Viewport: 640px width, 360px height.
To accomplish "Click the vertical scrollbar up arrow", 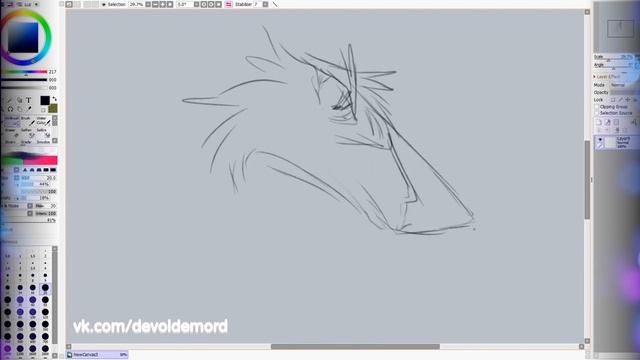I will tap(587, 12).
